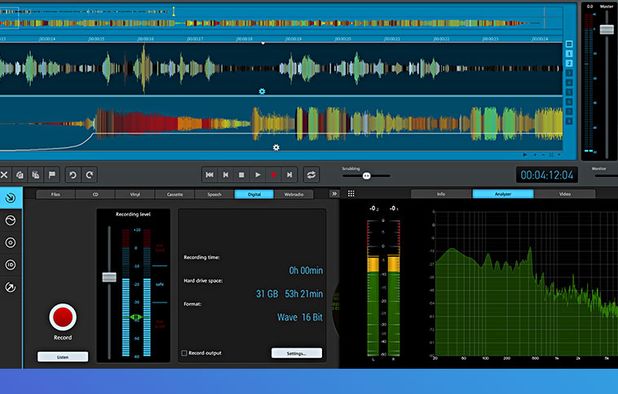Click the Listen button
Screen dimensions: 618x394
[x=63, y=357]
